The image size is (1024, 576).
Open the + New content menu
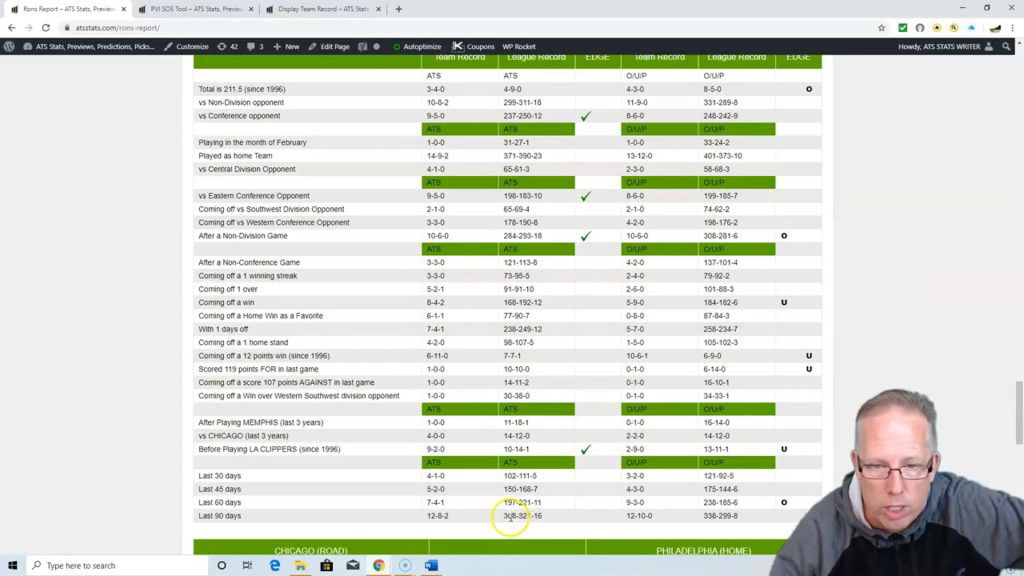coord(286,46)
